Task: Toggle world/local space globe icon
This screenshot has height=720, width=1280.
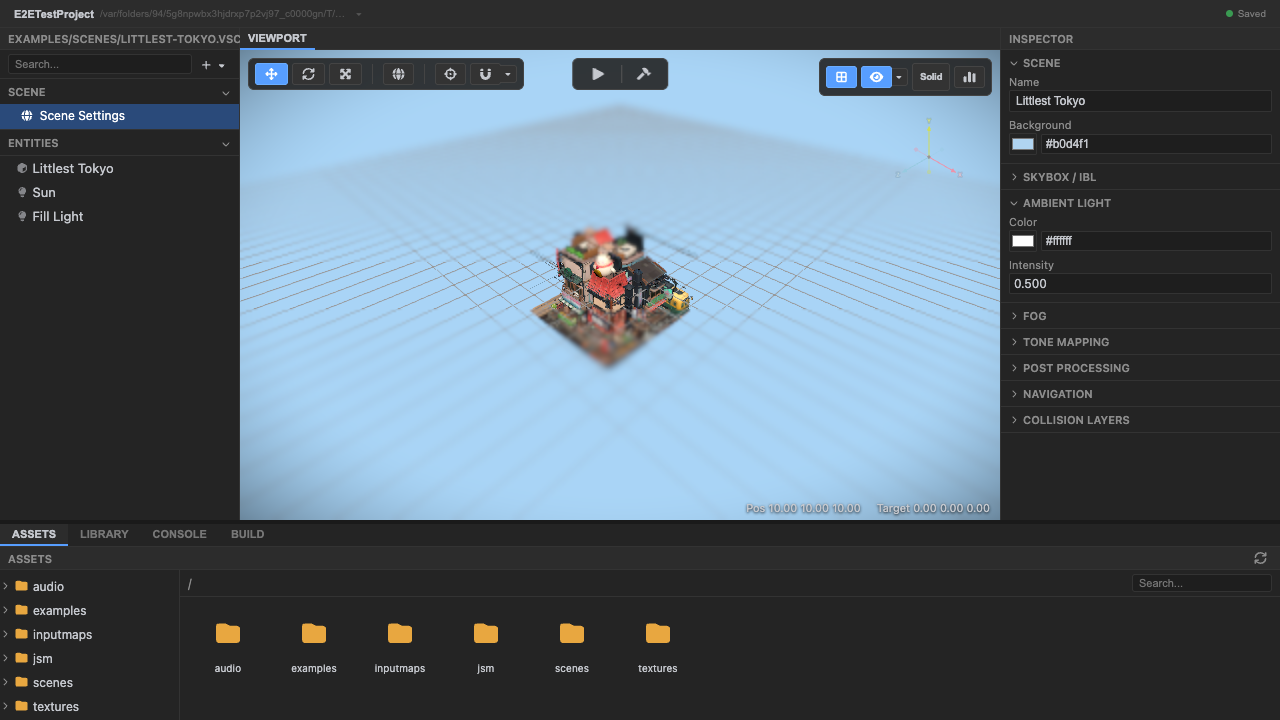Action: 398,74
